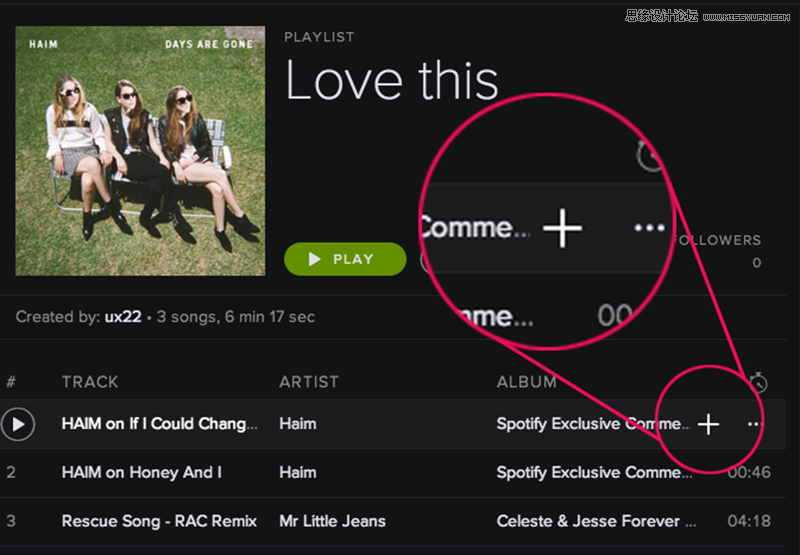Click the 3 songs, 6 min 17 sec text
Image resolution: width=800 pixels, height=555 pixels.
(236, 317)
